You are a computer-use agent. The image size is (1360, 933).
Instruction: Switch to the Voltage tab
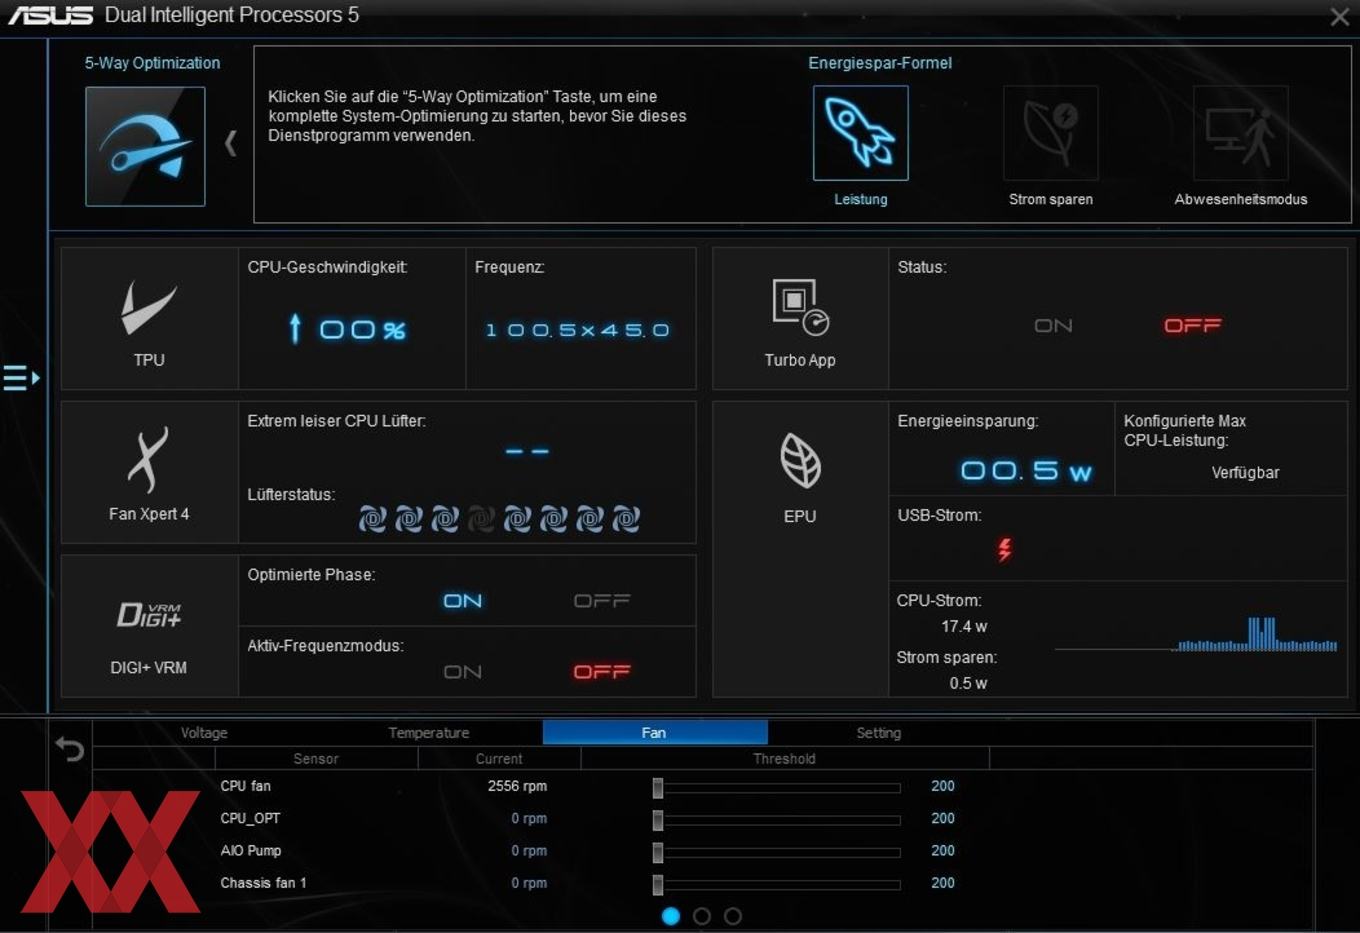pos(204,733)
